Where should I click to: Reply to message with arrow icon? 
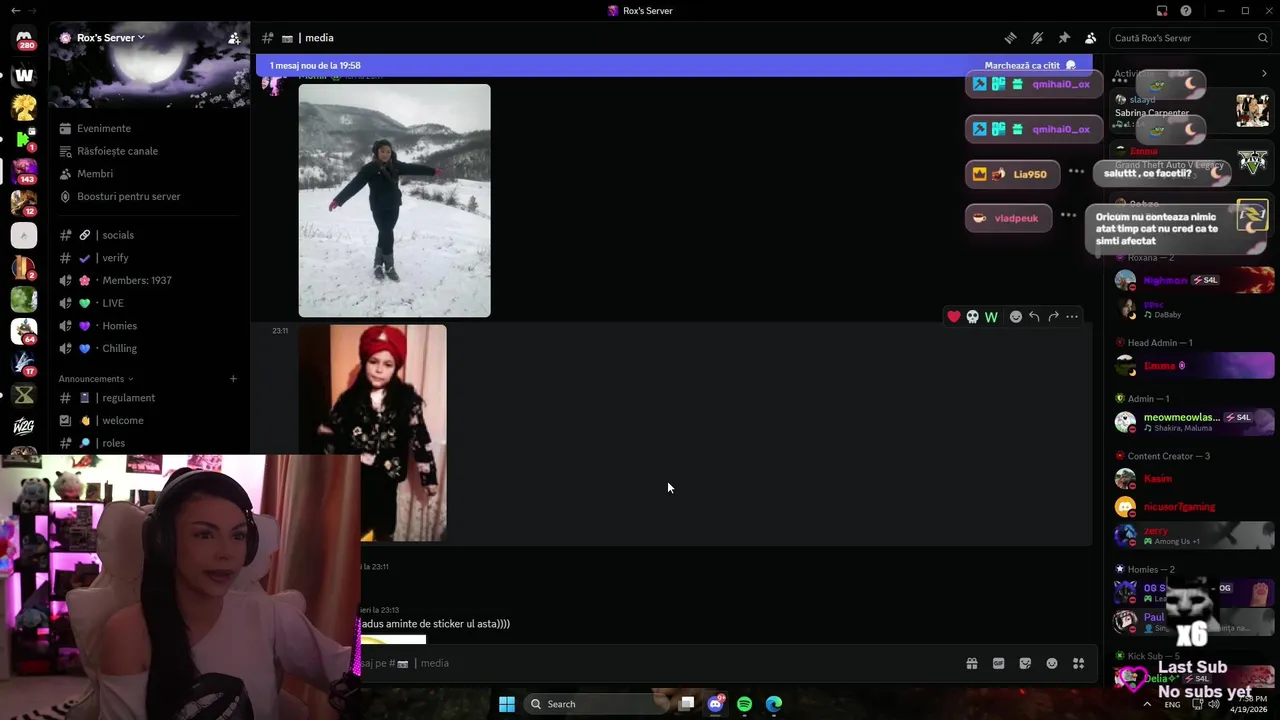1034,317
